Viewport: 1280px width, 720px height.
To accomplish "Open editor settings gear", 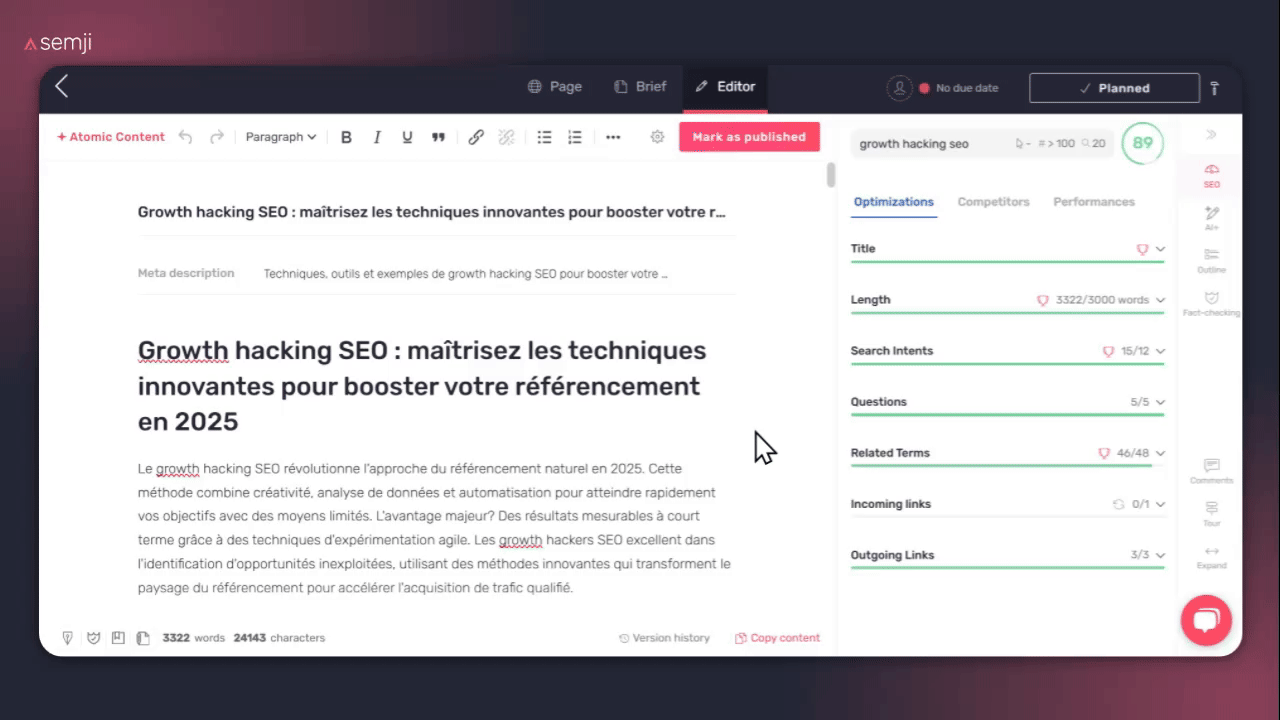I will (x=657, y=137).
